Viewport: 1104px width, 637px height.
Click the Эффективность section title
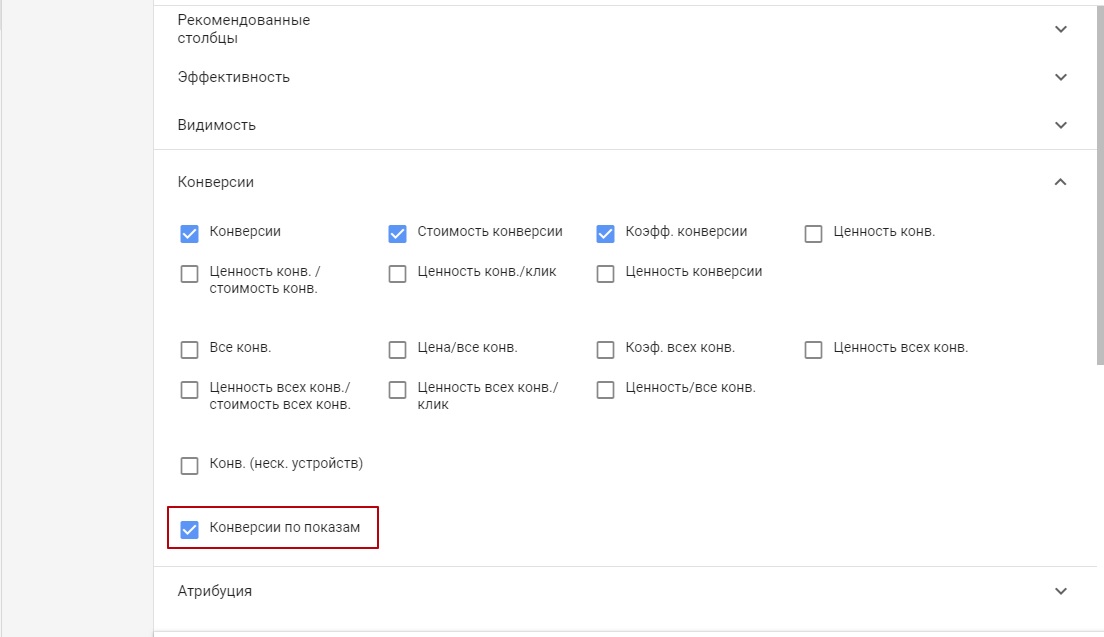point(234,77)
